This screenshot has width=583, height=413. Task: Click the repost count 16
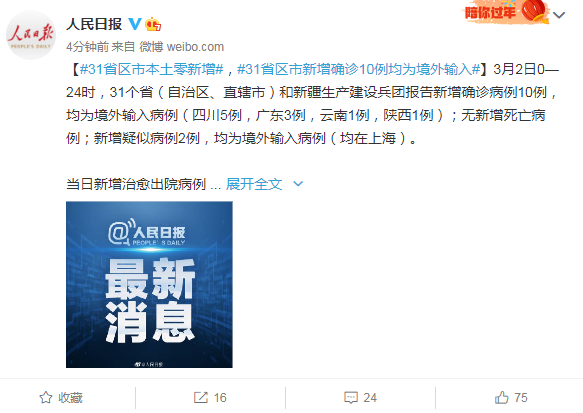220,398
